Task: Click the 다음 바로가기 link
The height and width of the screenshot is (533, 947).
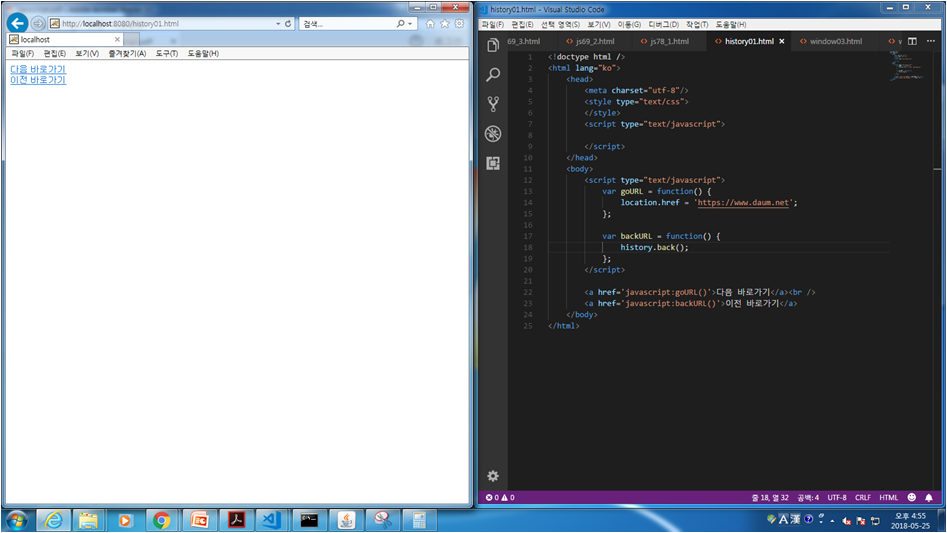Action: (38, 69)
